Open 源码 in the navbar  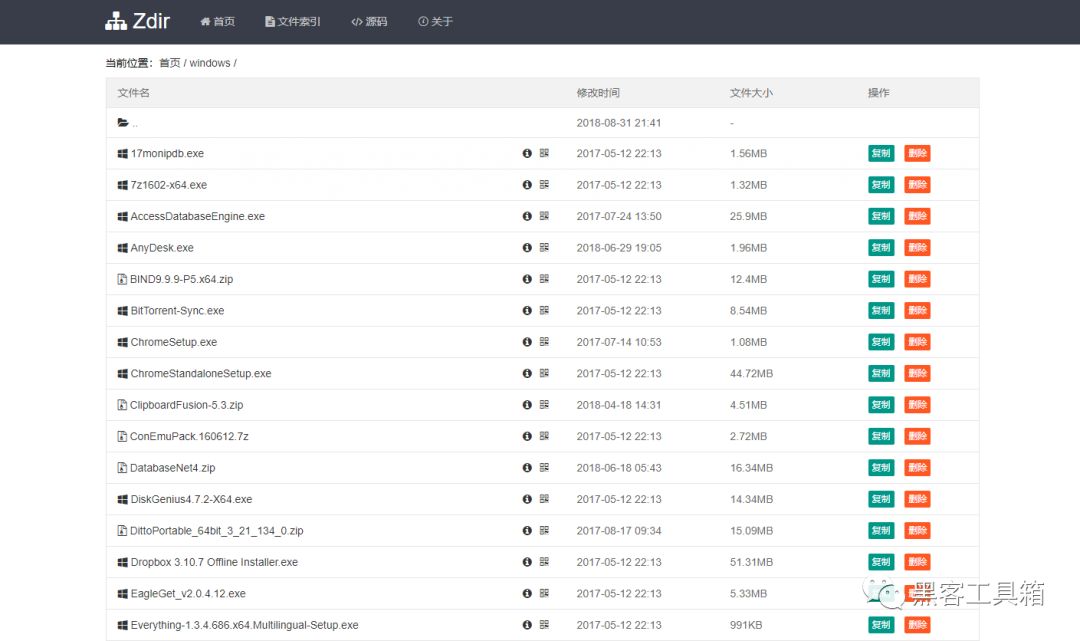point(369,22)
